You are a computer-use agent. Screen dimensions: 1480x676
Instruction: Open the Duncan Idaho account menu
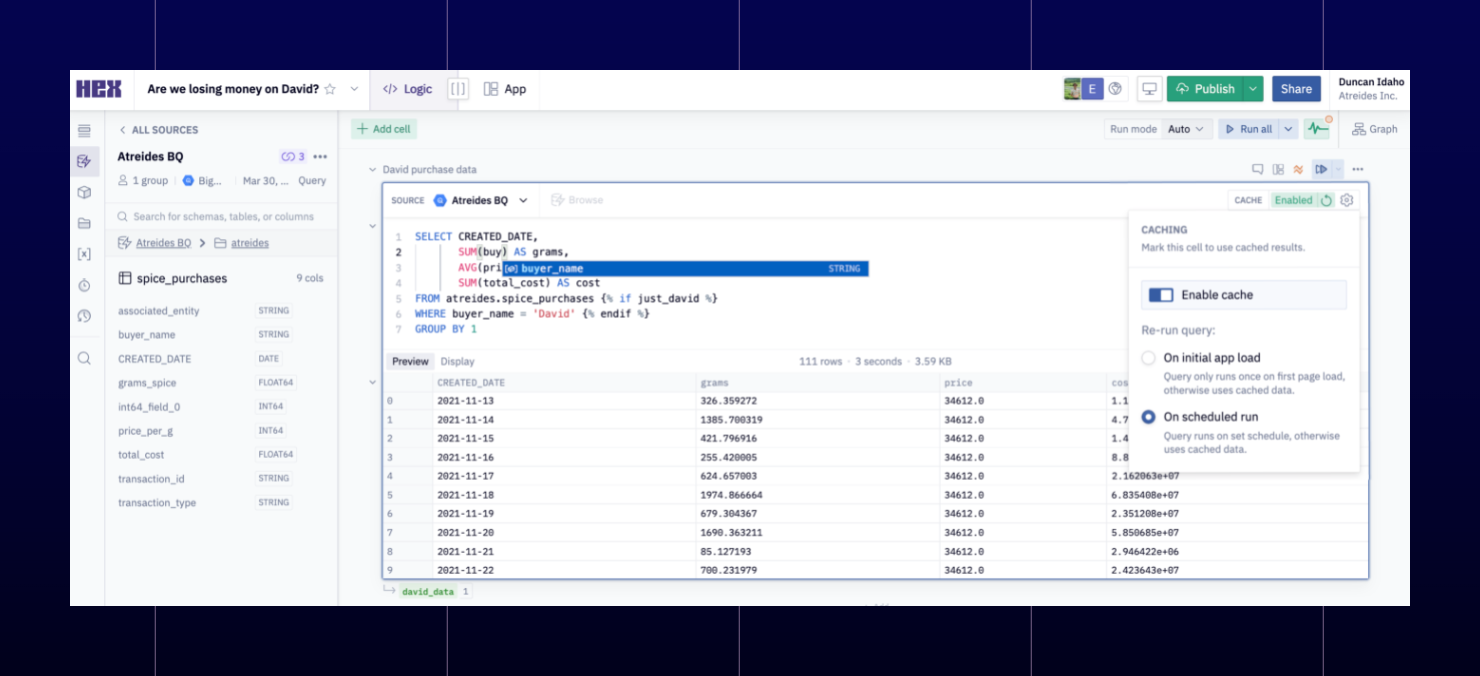click(x=1371, y=89)
